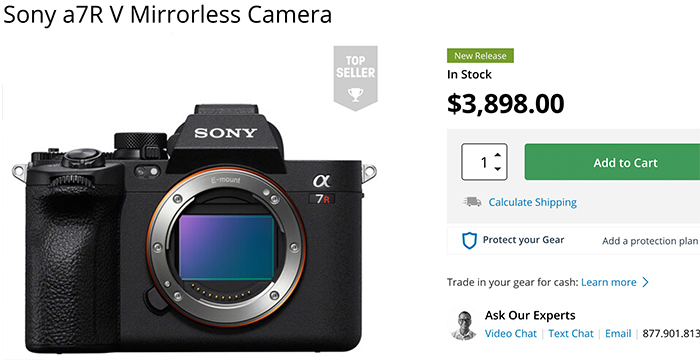Click the Email experts link

click(x=618, y=334)
